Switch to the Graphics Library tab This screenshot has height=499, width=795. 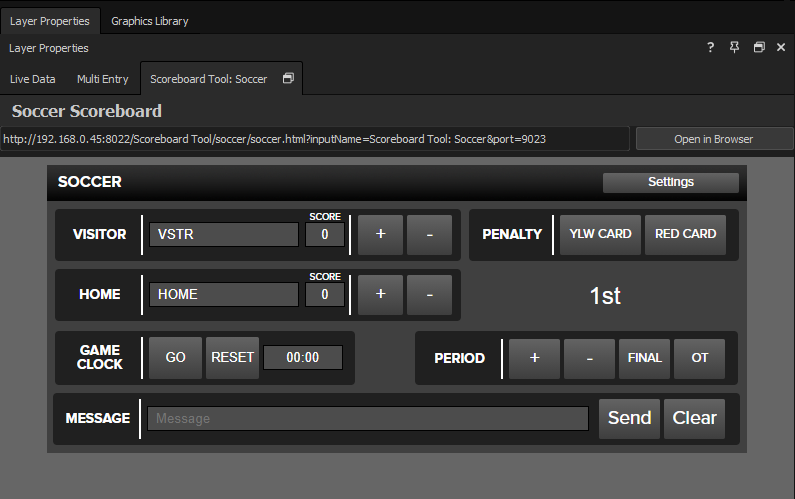pos(149,20)
